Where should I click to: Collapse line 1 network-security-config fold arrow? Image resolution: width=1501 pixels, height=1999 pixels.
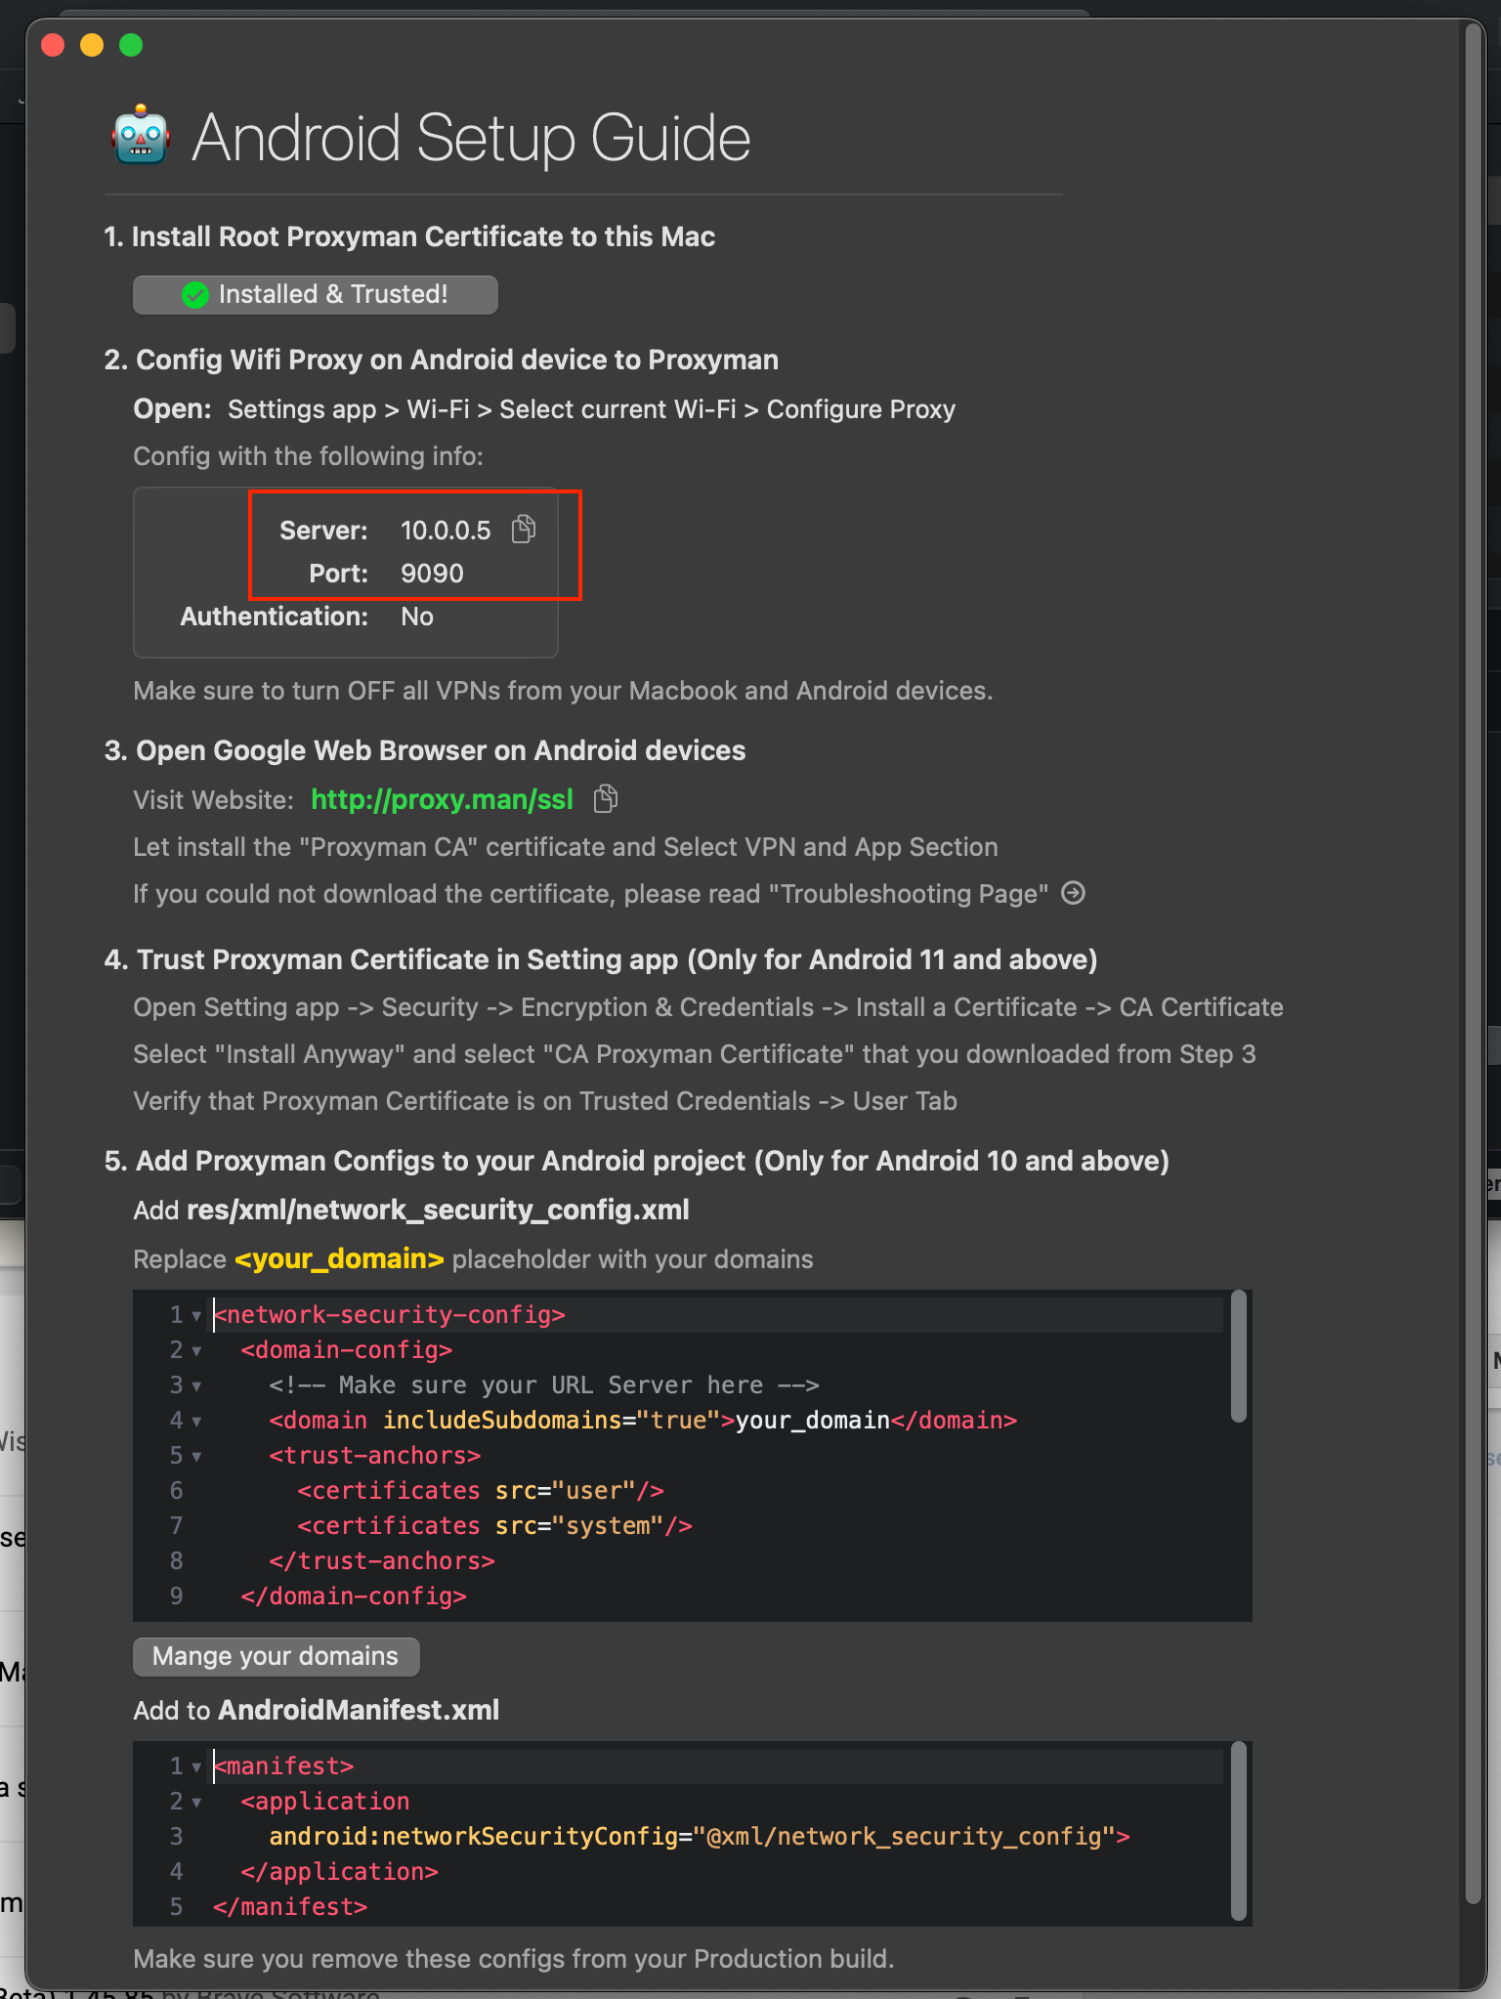coord(197,1316)
